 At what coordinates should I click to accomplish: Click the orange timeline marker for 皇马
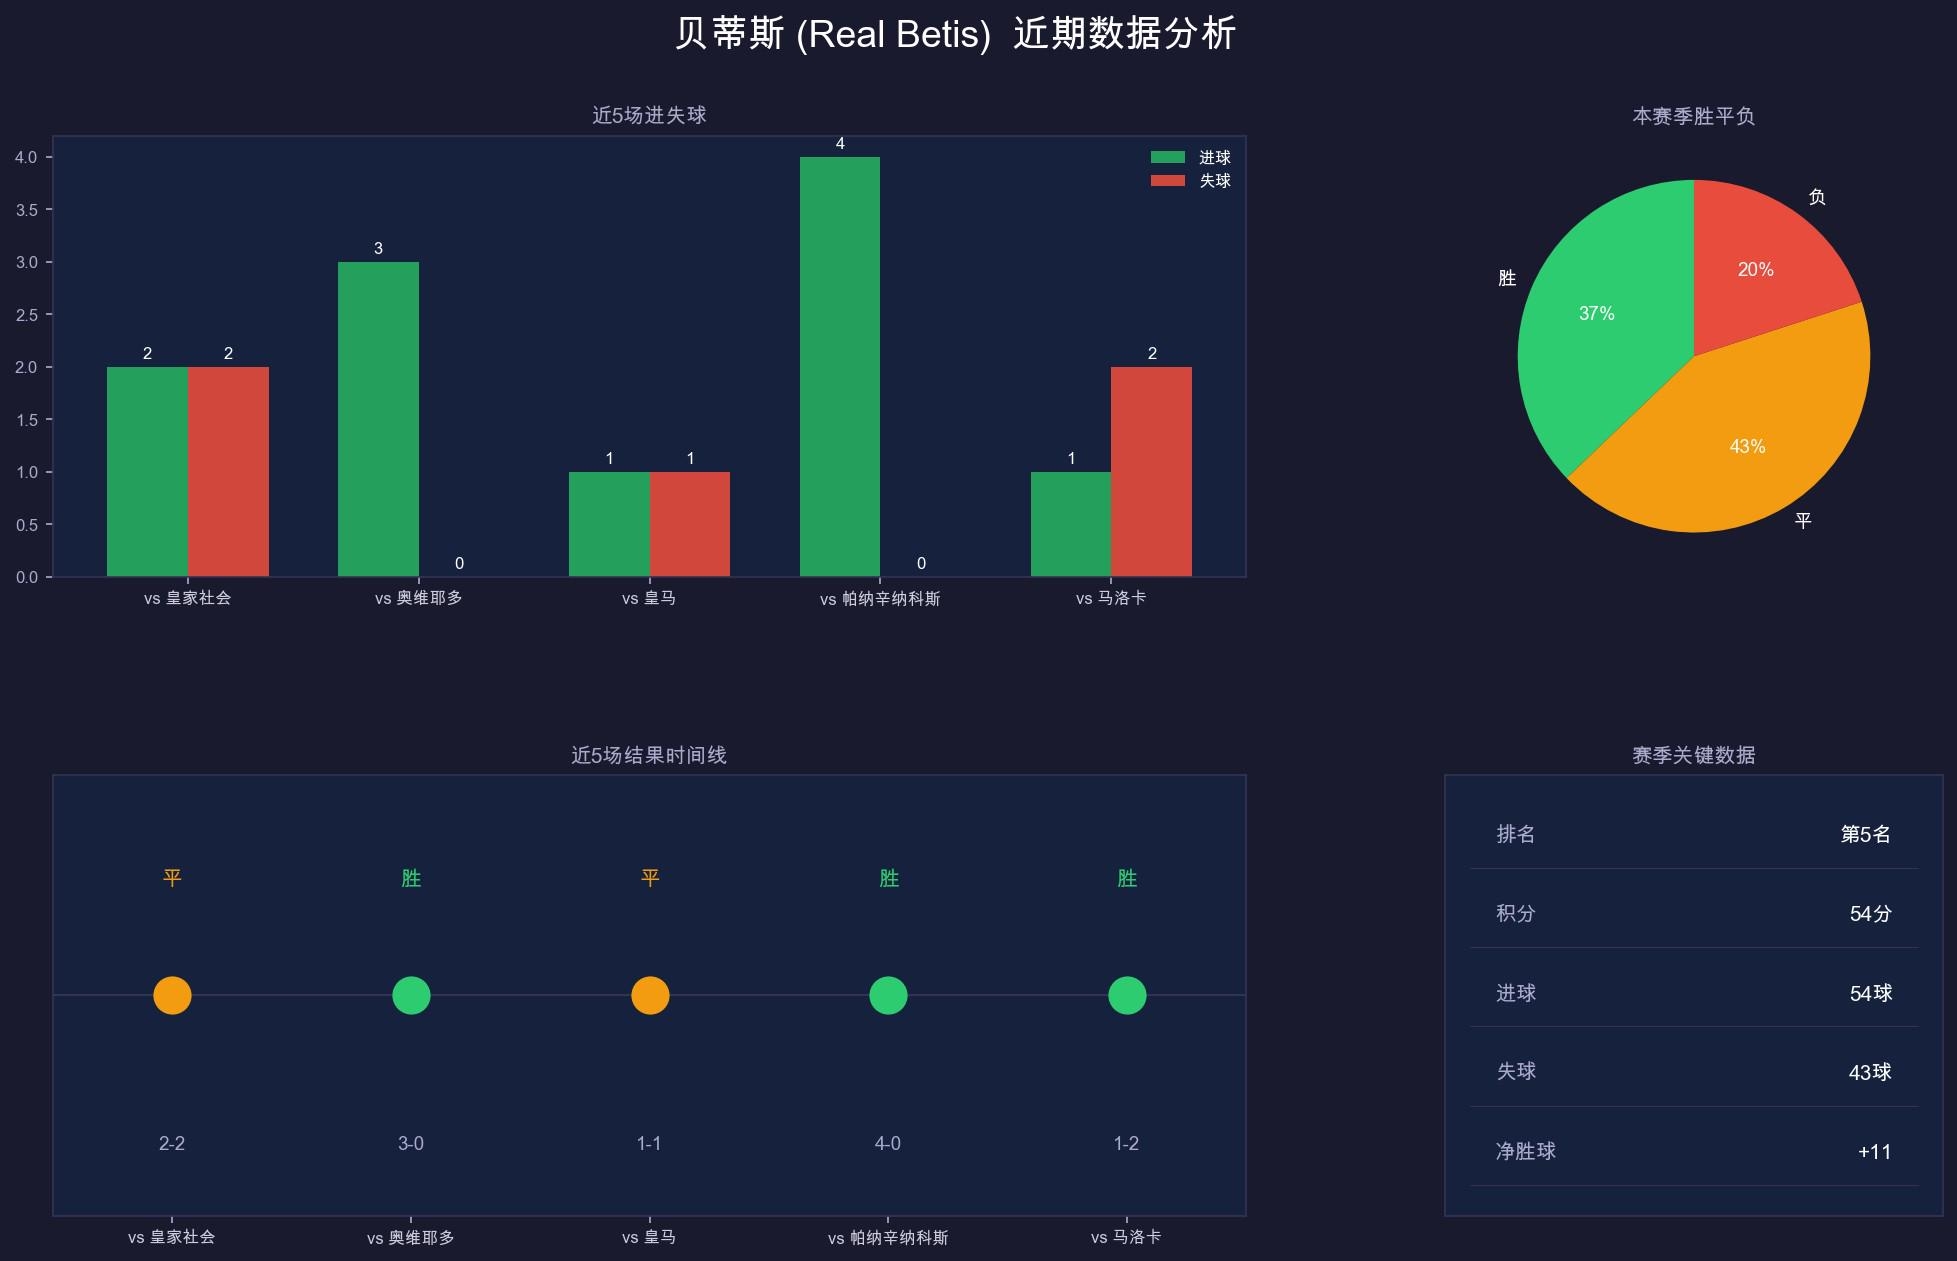tap(650, 995)
